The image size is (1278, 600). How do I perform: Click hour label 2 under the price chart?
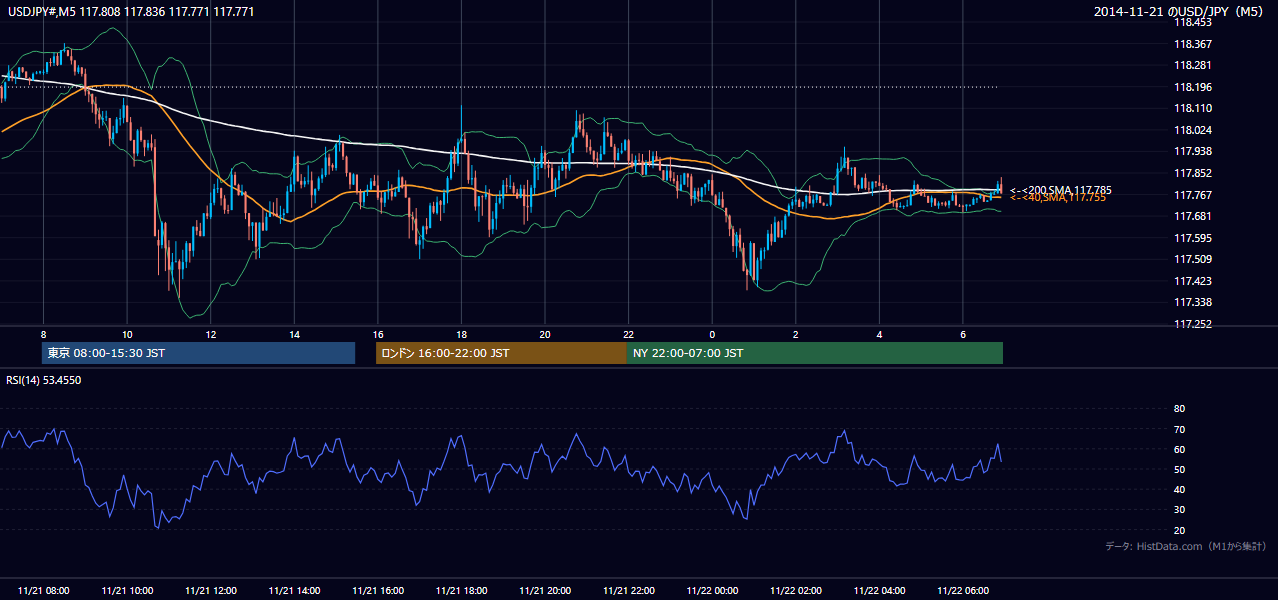click(796, 333)
